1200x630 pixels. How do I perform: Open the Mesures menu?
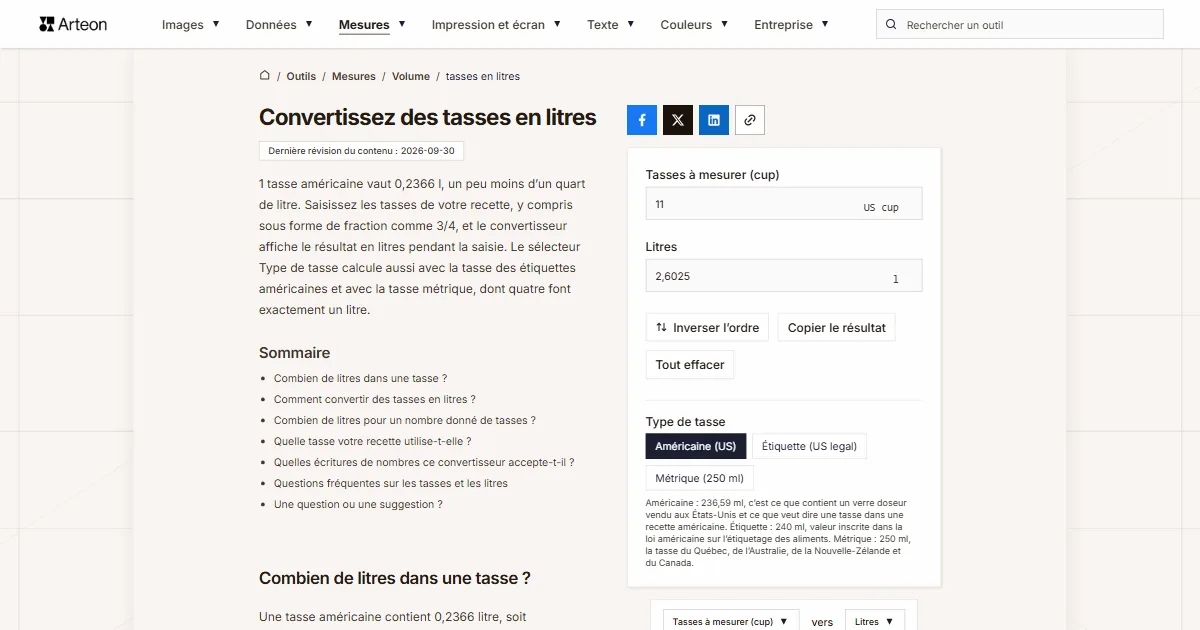[372, 24]
